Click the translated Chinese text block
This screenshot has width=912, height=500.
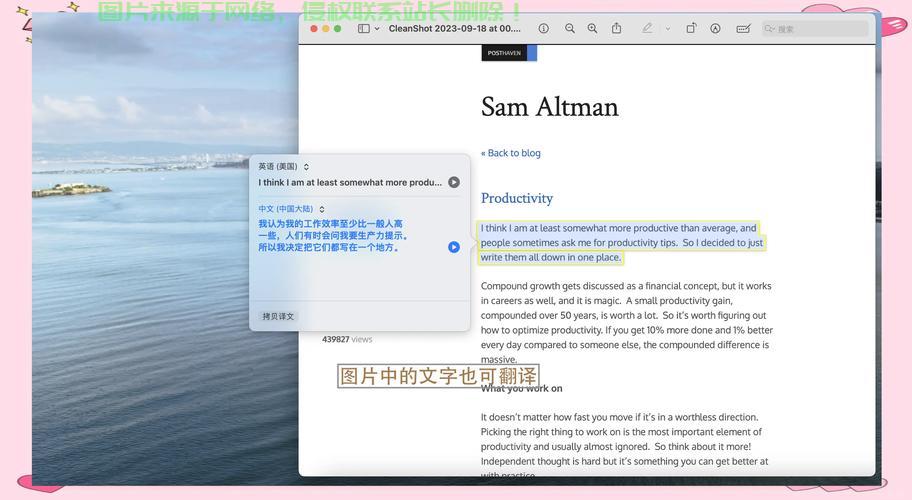tap(333, 235)
